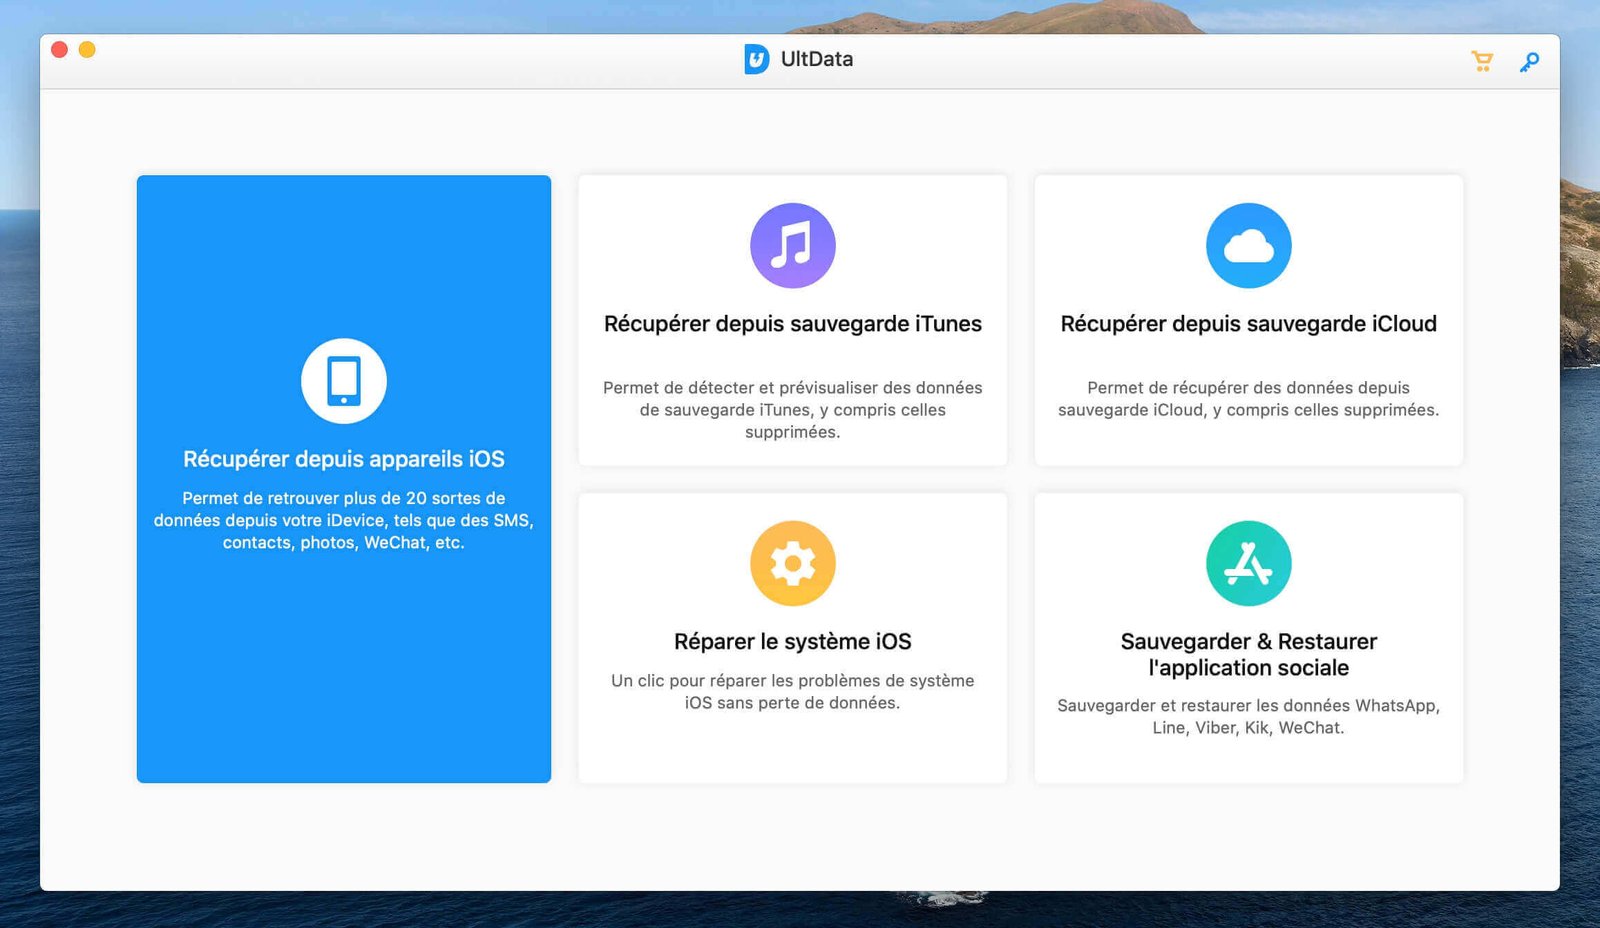Open Récupérer depuis appareils iOS heading
This screenshot has height=928, width=1600.
[344, 459]
